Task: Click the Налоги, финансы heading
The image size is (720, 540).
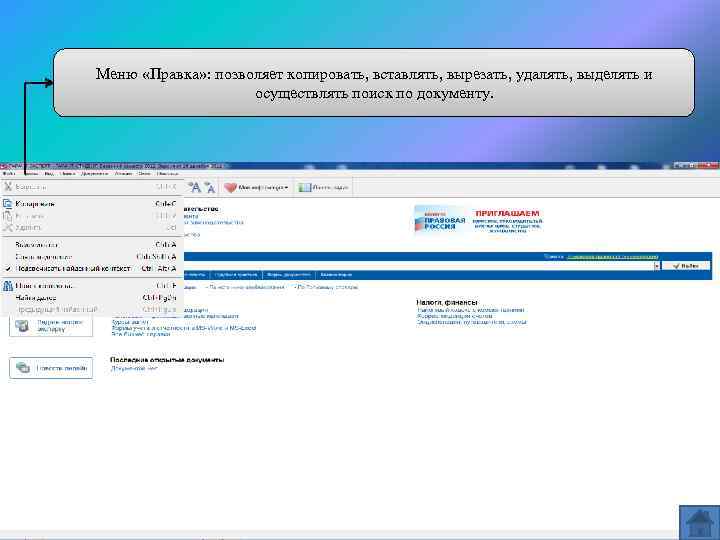Action: [447, 302]
